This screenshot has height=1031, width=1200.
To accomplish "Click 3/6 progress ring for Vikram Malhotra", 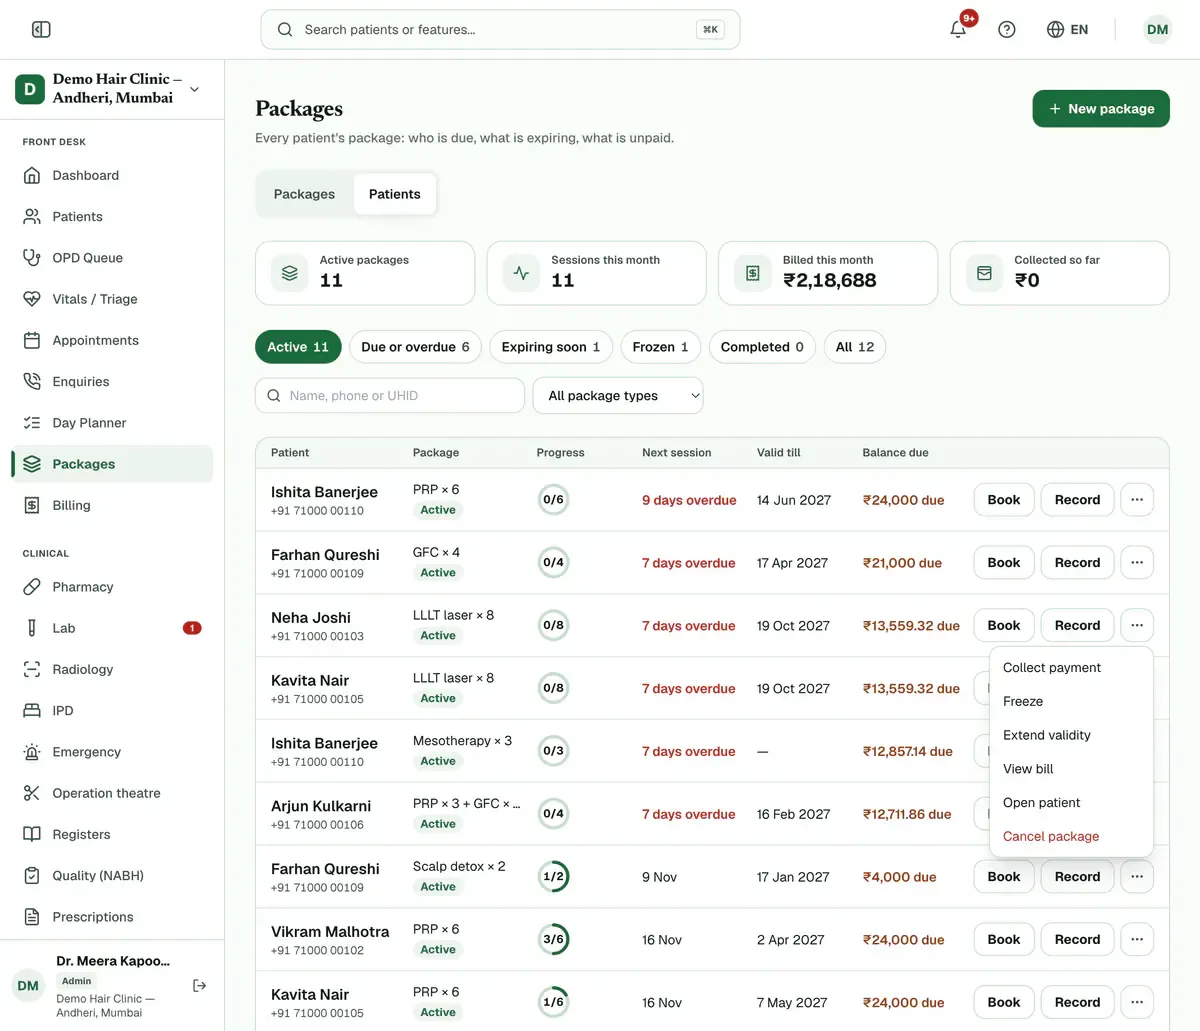I will click(x=553, y=940).
